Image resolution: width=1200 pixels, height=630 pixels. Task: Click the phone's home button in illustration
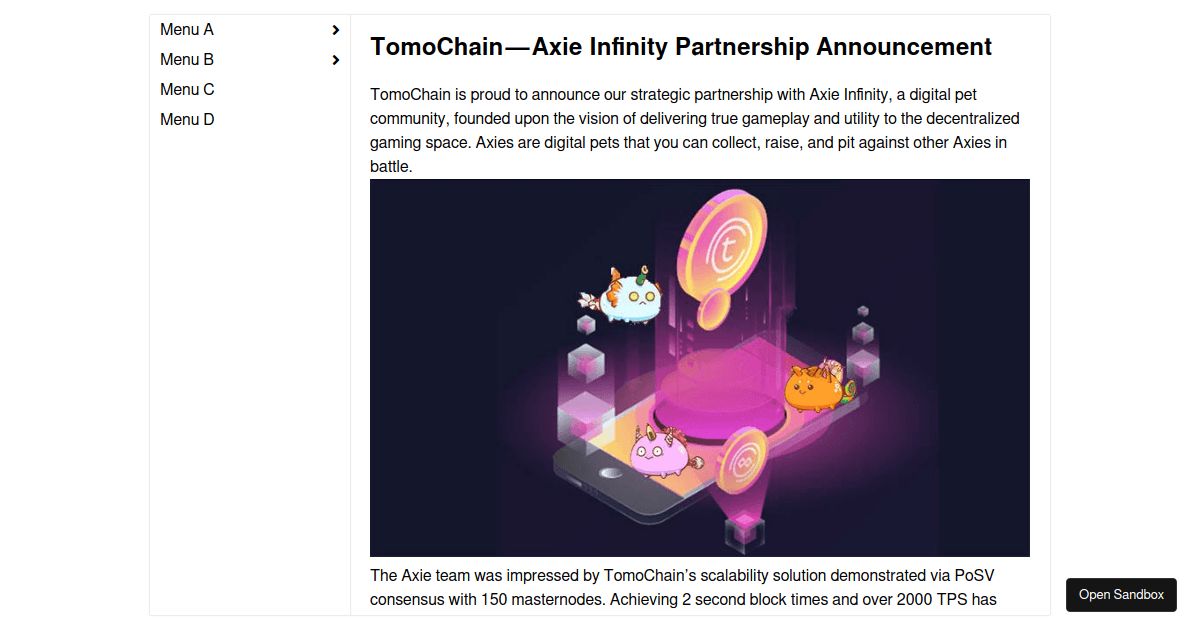(x=610, y=471)
